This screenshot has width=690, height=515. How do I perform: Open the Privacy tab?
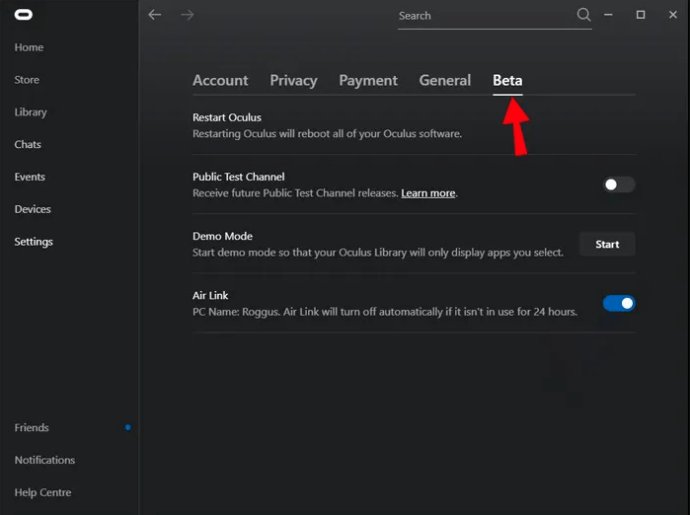[x=293, y=81]
